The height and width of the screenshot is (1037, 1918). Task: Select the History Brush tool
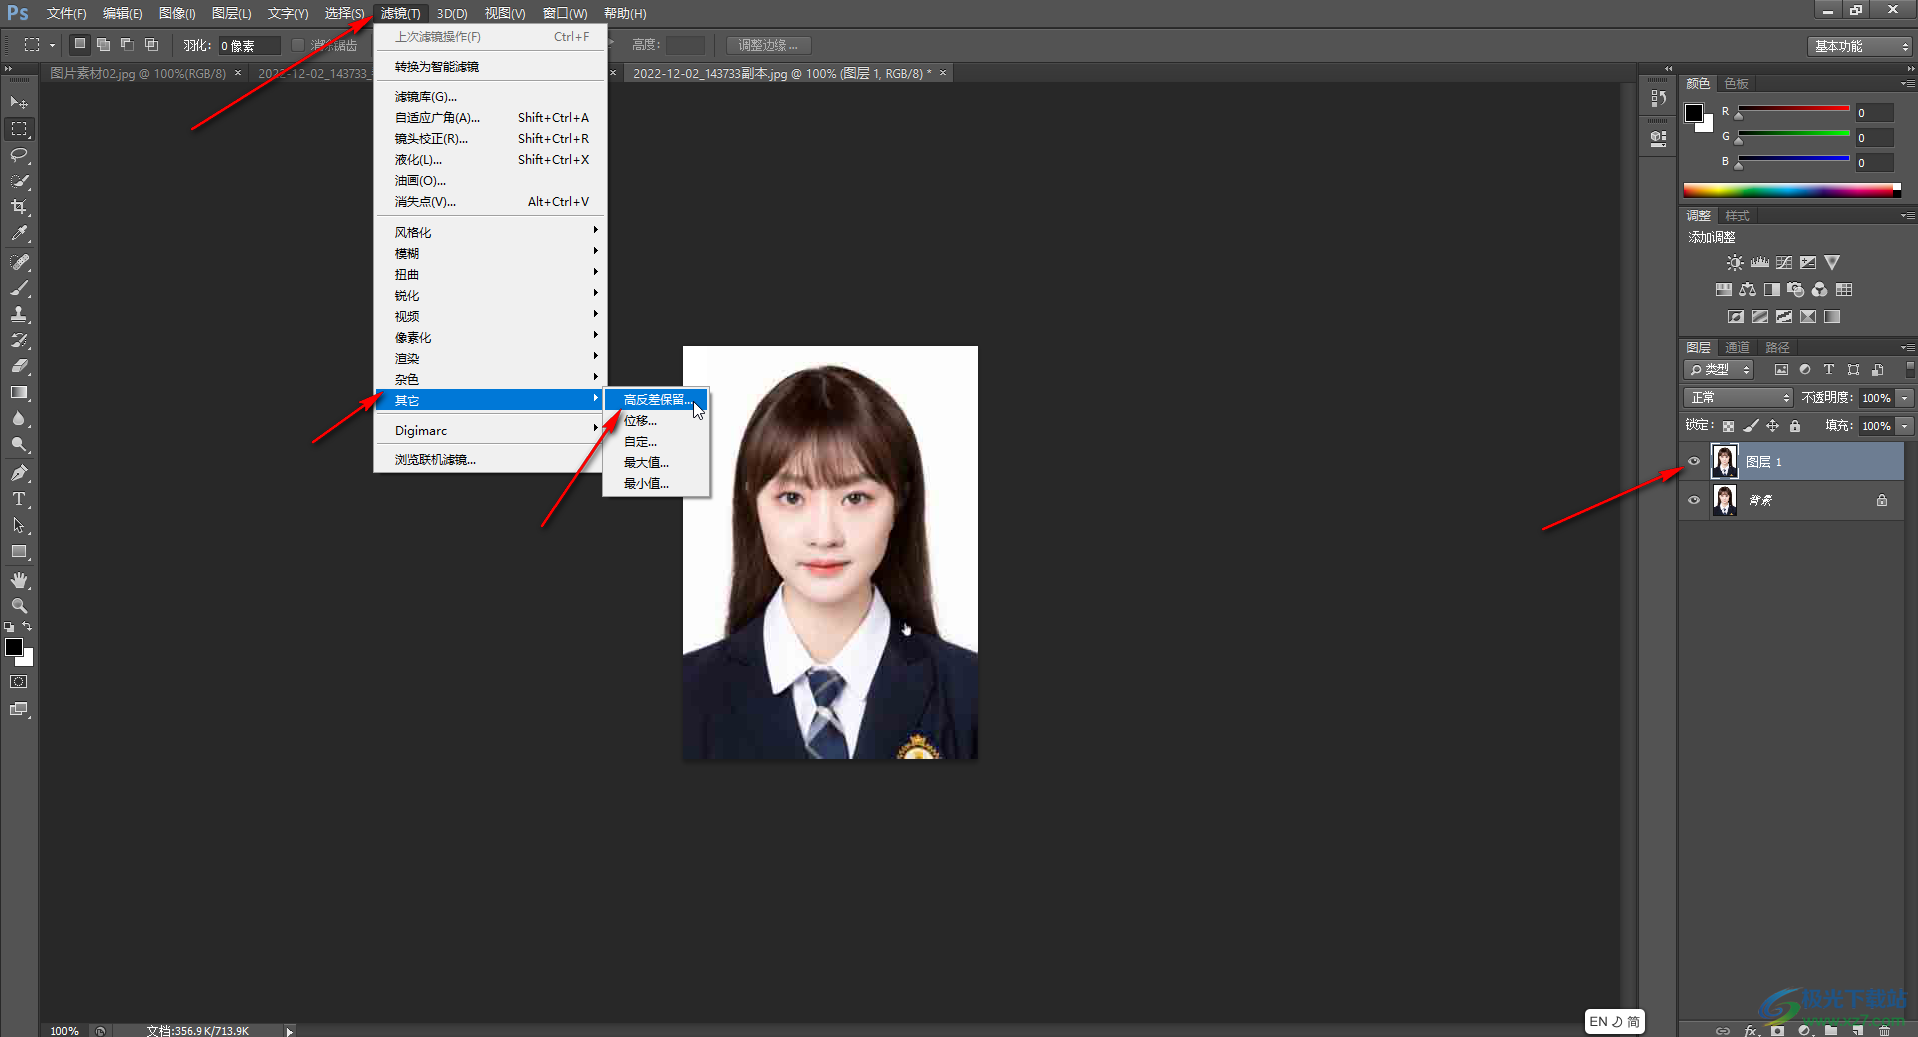click(19, 340)
